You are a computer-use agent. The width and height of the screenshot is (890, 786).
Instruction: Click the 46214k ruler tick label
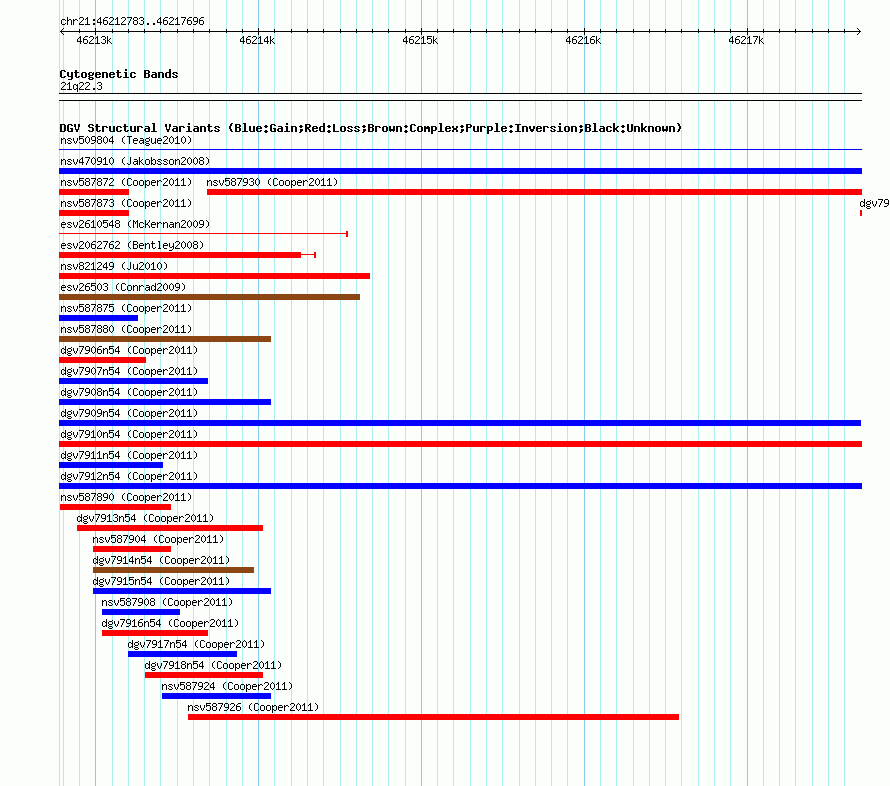pos(257,40)
